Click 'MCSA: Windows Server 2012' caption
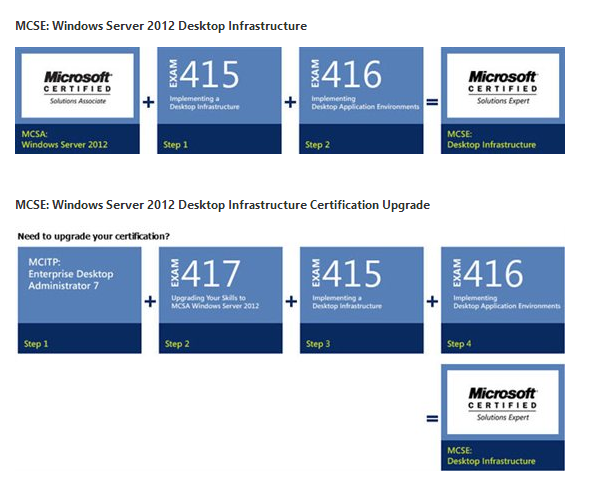The width and height of the screenshot is (594, 489). click(64, 139)
